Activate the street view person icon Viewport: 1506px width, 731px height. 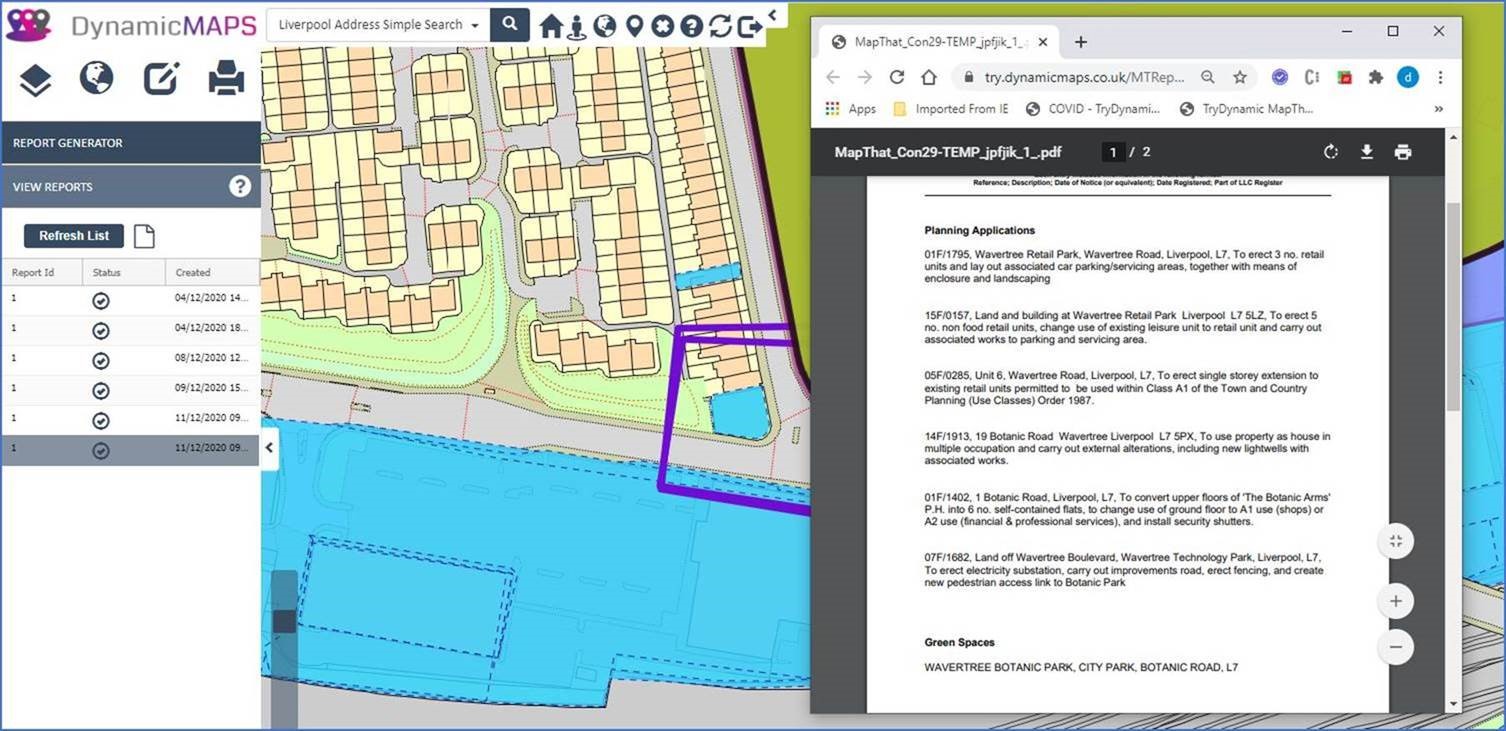(x=576, y=26)
